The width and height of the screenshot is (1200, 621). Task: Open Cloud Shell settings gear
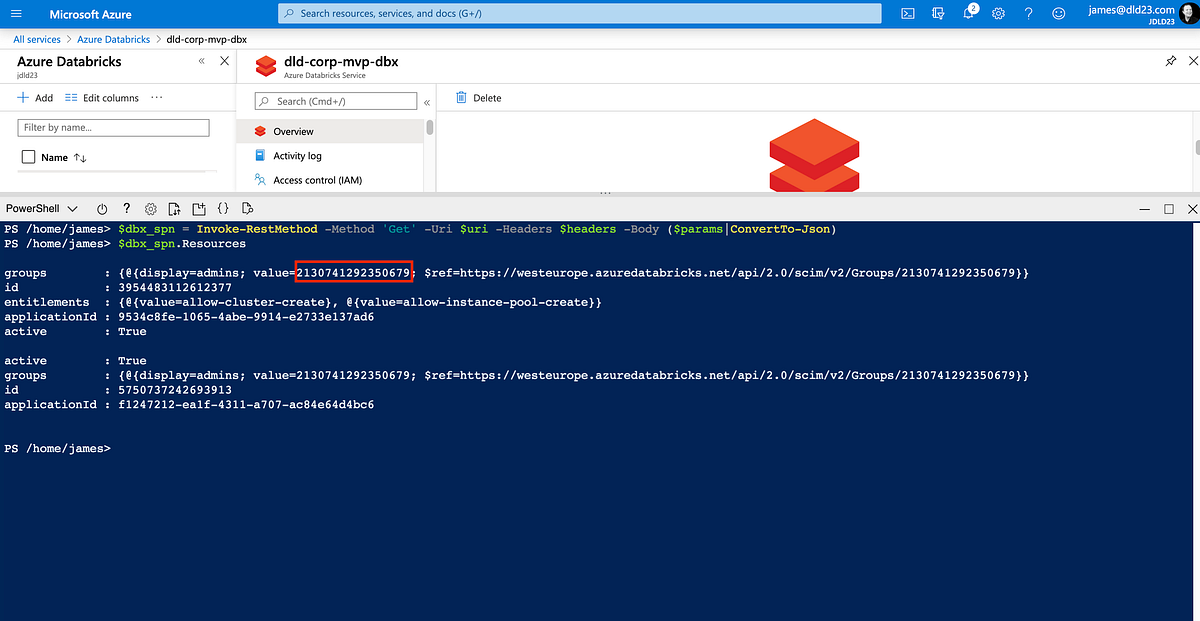(x=150, y=208)
